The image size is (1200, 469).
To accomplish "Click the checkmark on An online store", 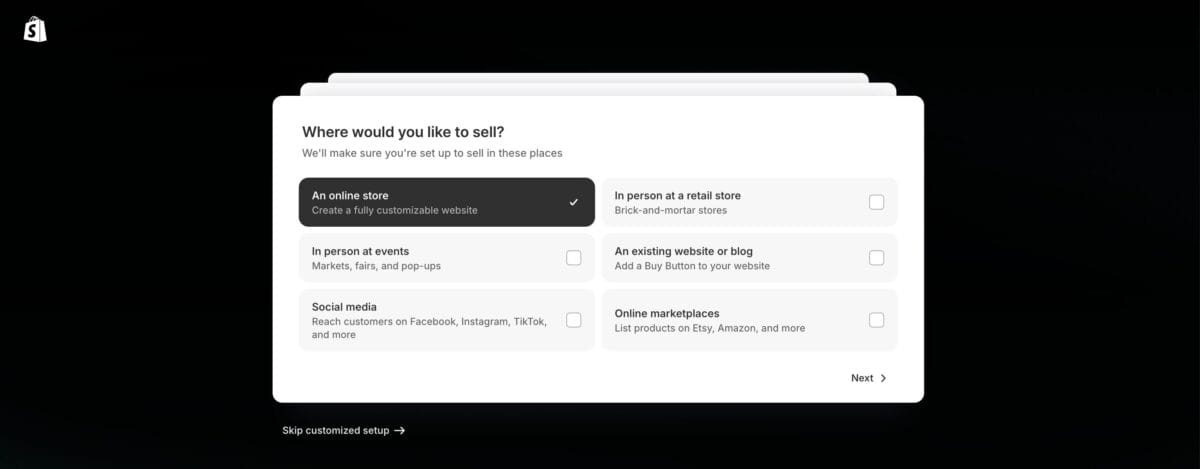I will [x=573, y=202].
